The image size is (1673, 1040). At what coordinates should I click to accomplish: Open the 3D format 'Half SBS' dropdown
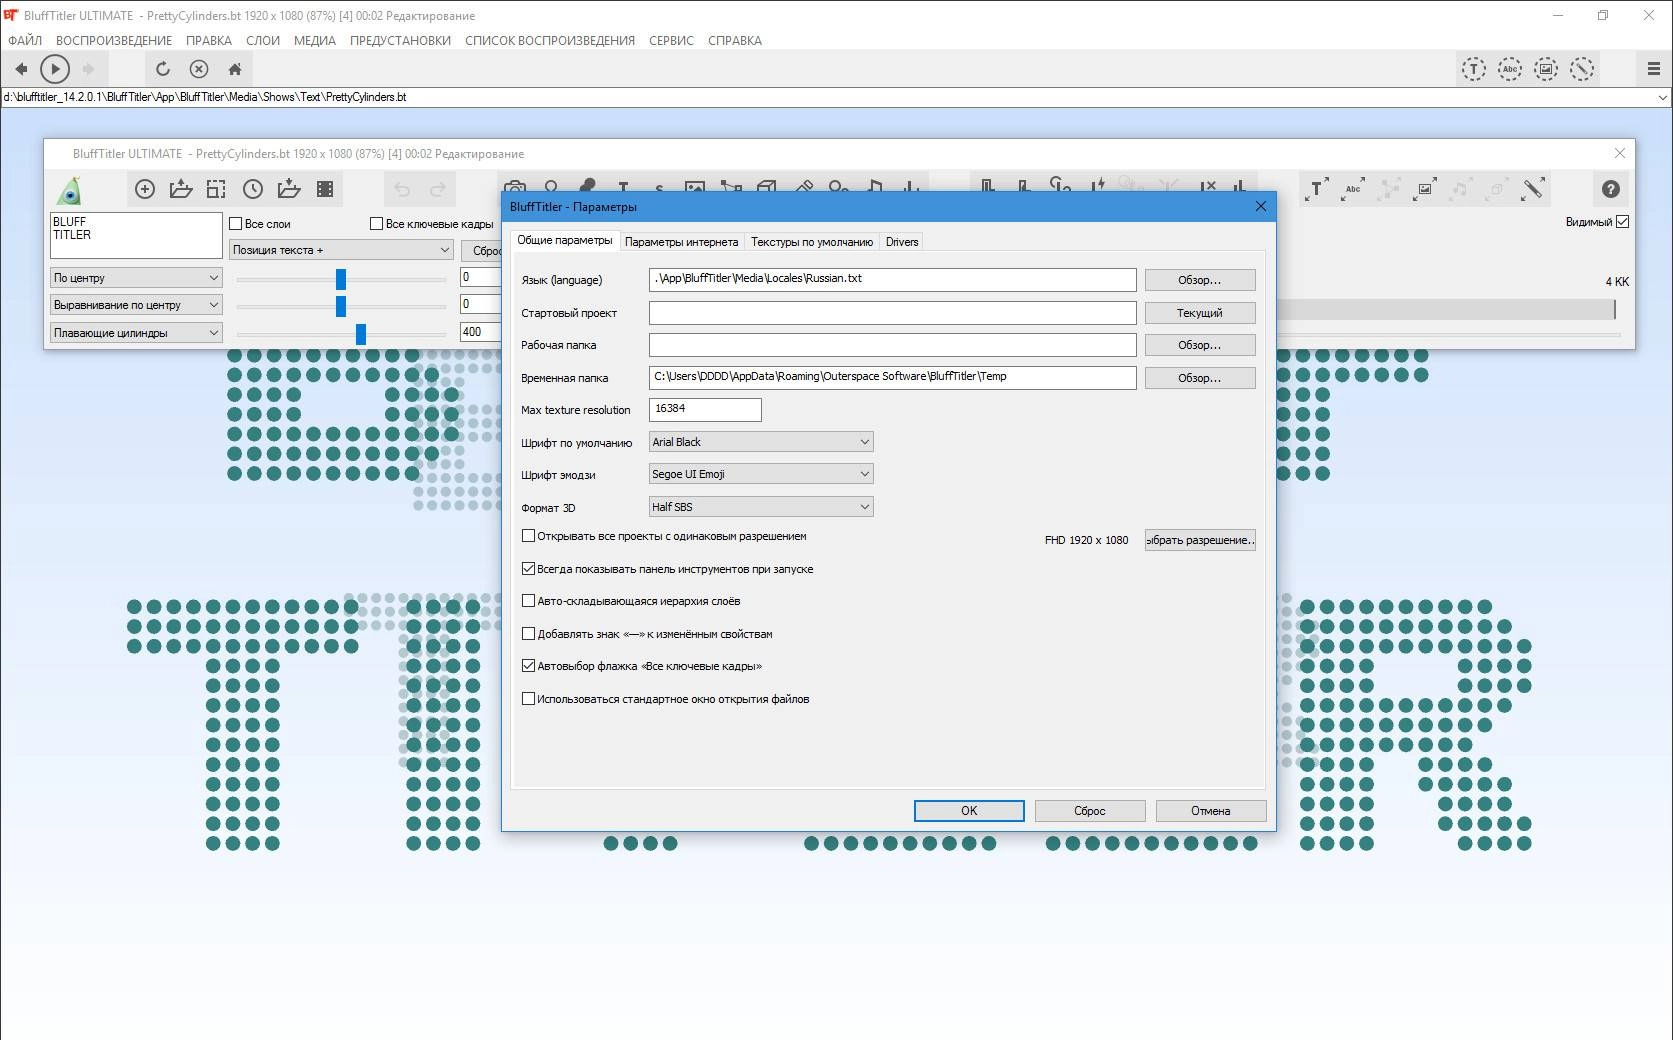click(761, 507)
